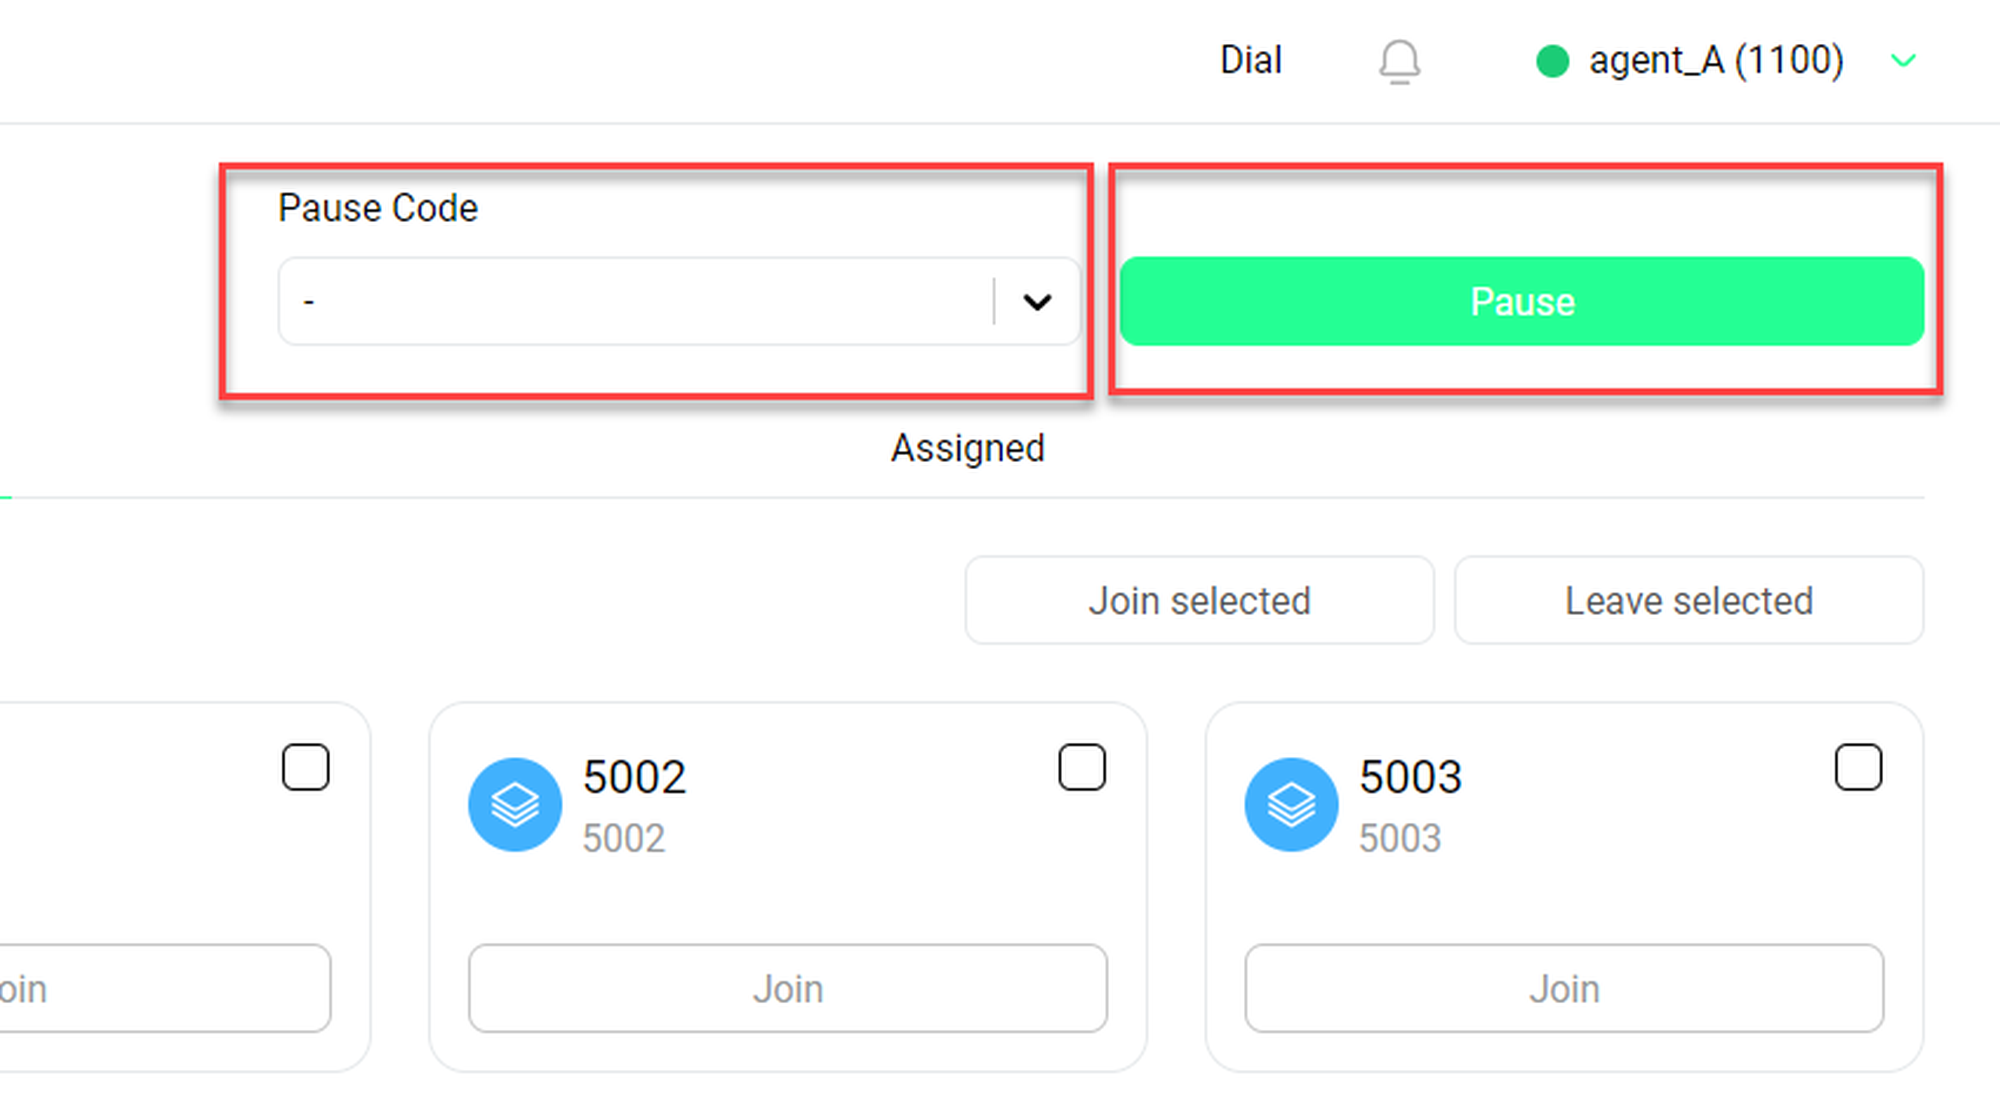This screenshot has height=1113, width=2000.
Task: Tick the 5002 queue checkbox
Action: pos(1082,767)
